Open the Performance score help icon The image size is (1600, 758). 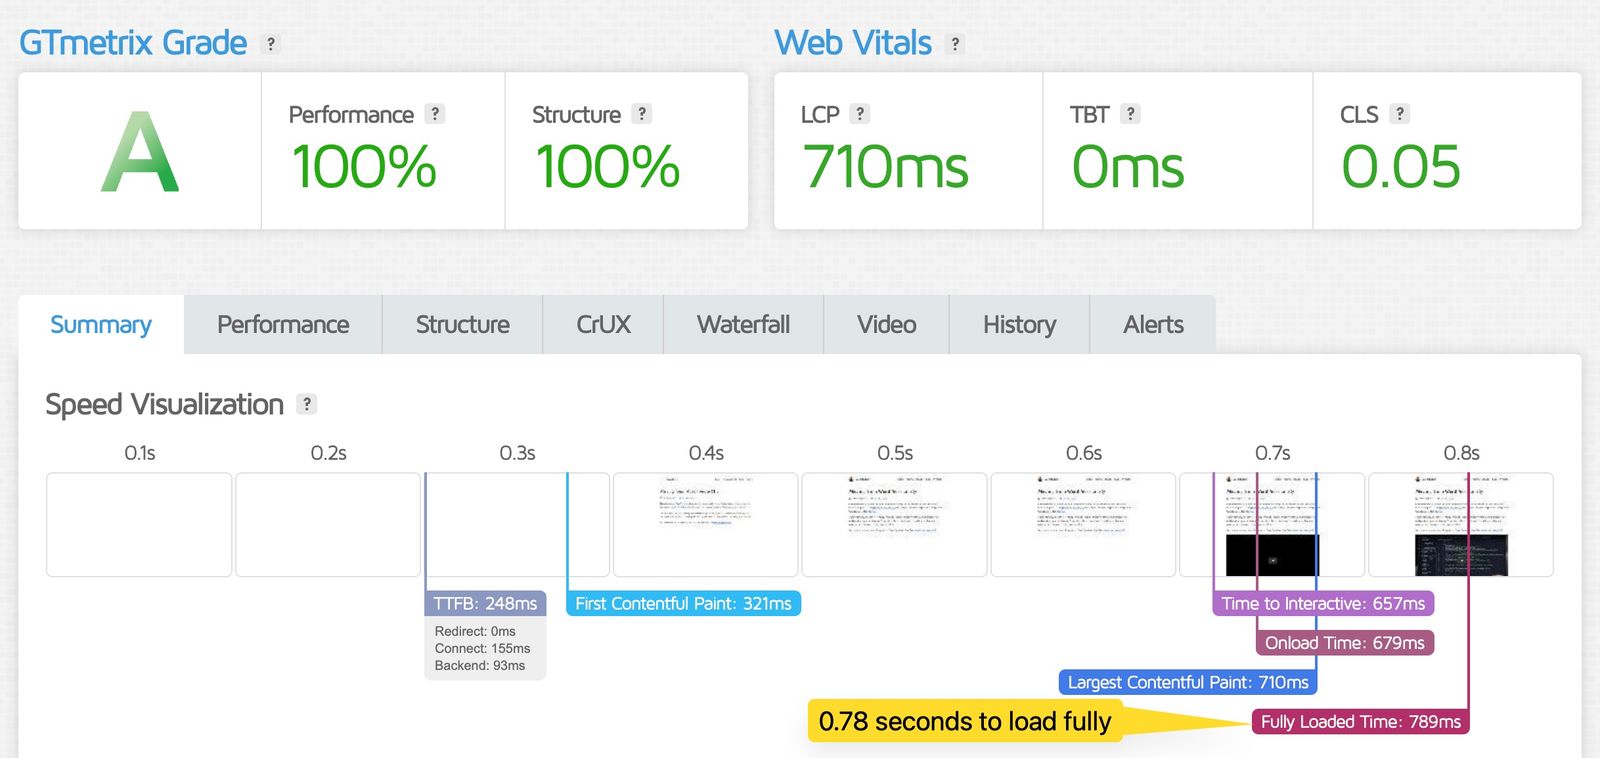click(435, 114)
